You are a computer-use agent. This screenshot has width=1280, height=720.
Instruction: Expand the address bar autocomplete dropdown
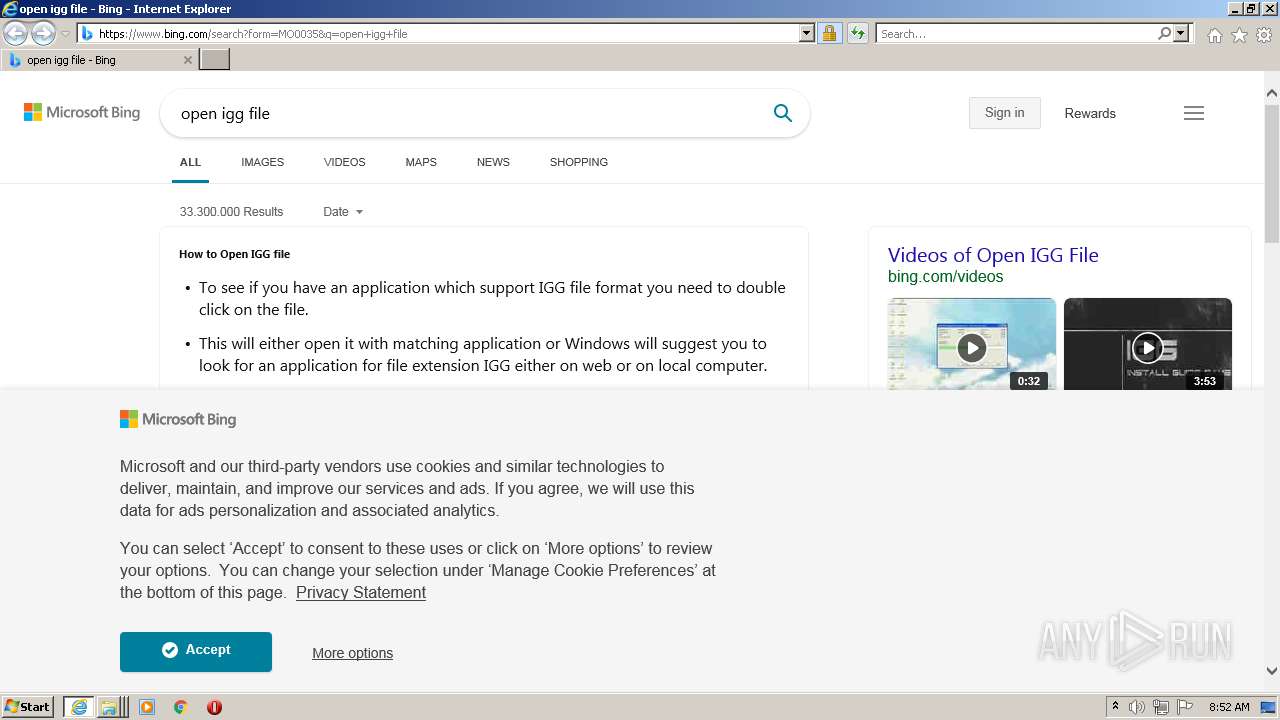[807, 34]
